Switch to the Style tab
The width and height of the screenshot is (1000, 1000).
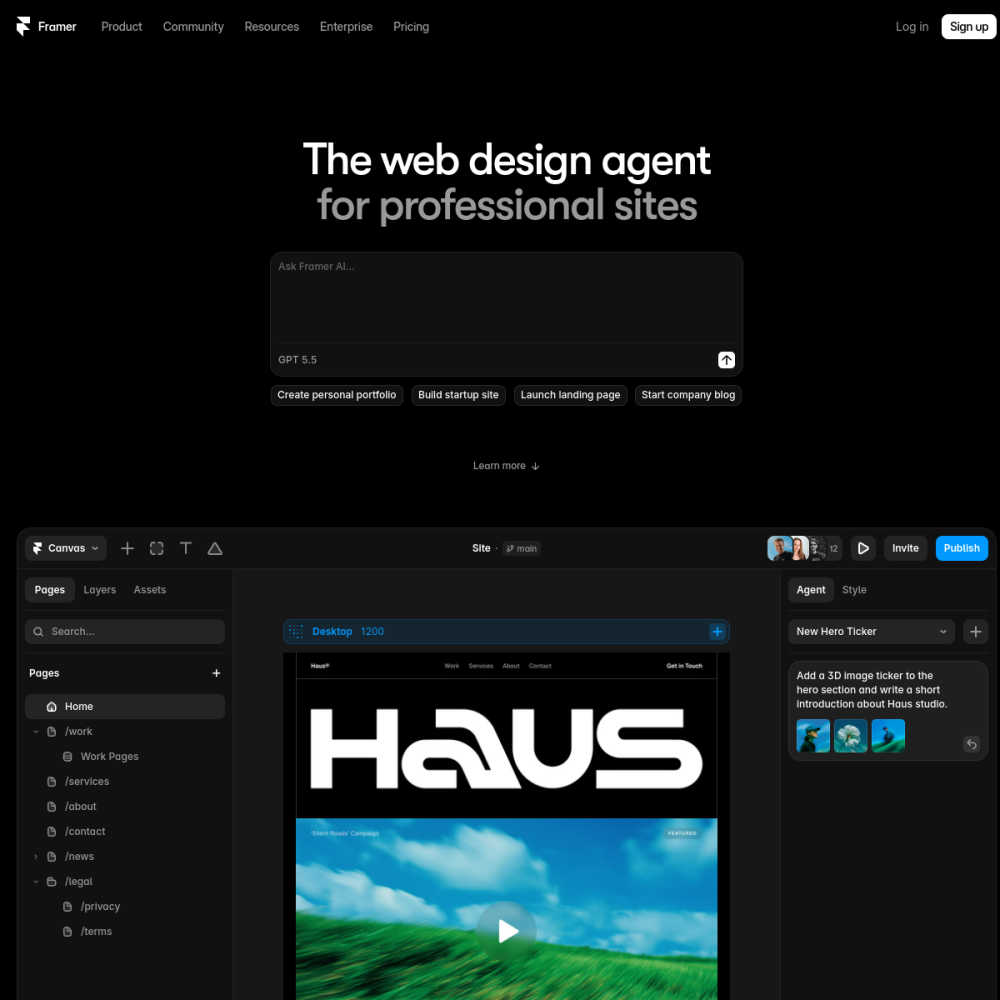pos(854,590)
